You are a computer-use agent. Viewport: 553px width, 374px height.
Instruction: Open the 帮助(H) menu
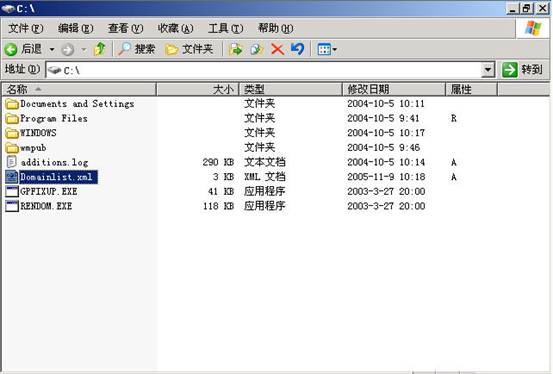click(x=276, y=28)
